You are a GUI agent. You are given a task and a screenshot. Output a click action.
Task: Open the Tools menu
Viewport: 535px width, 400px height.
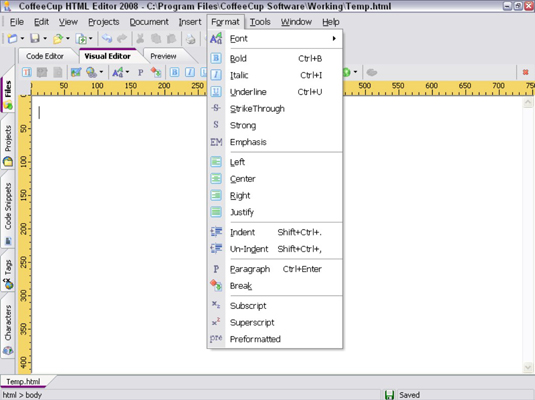260,22
